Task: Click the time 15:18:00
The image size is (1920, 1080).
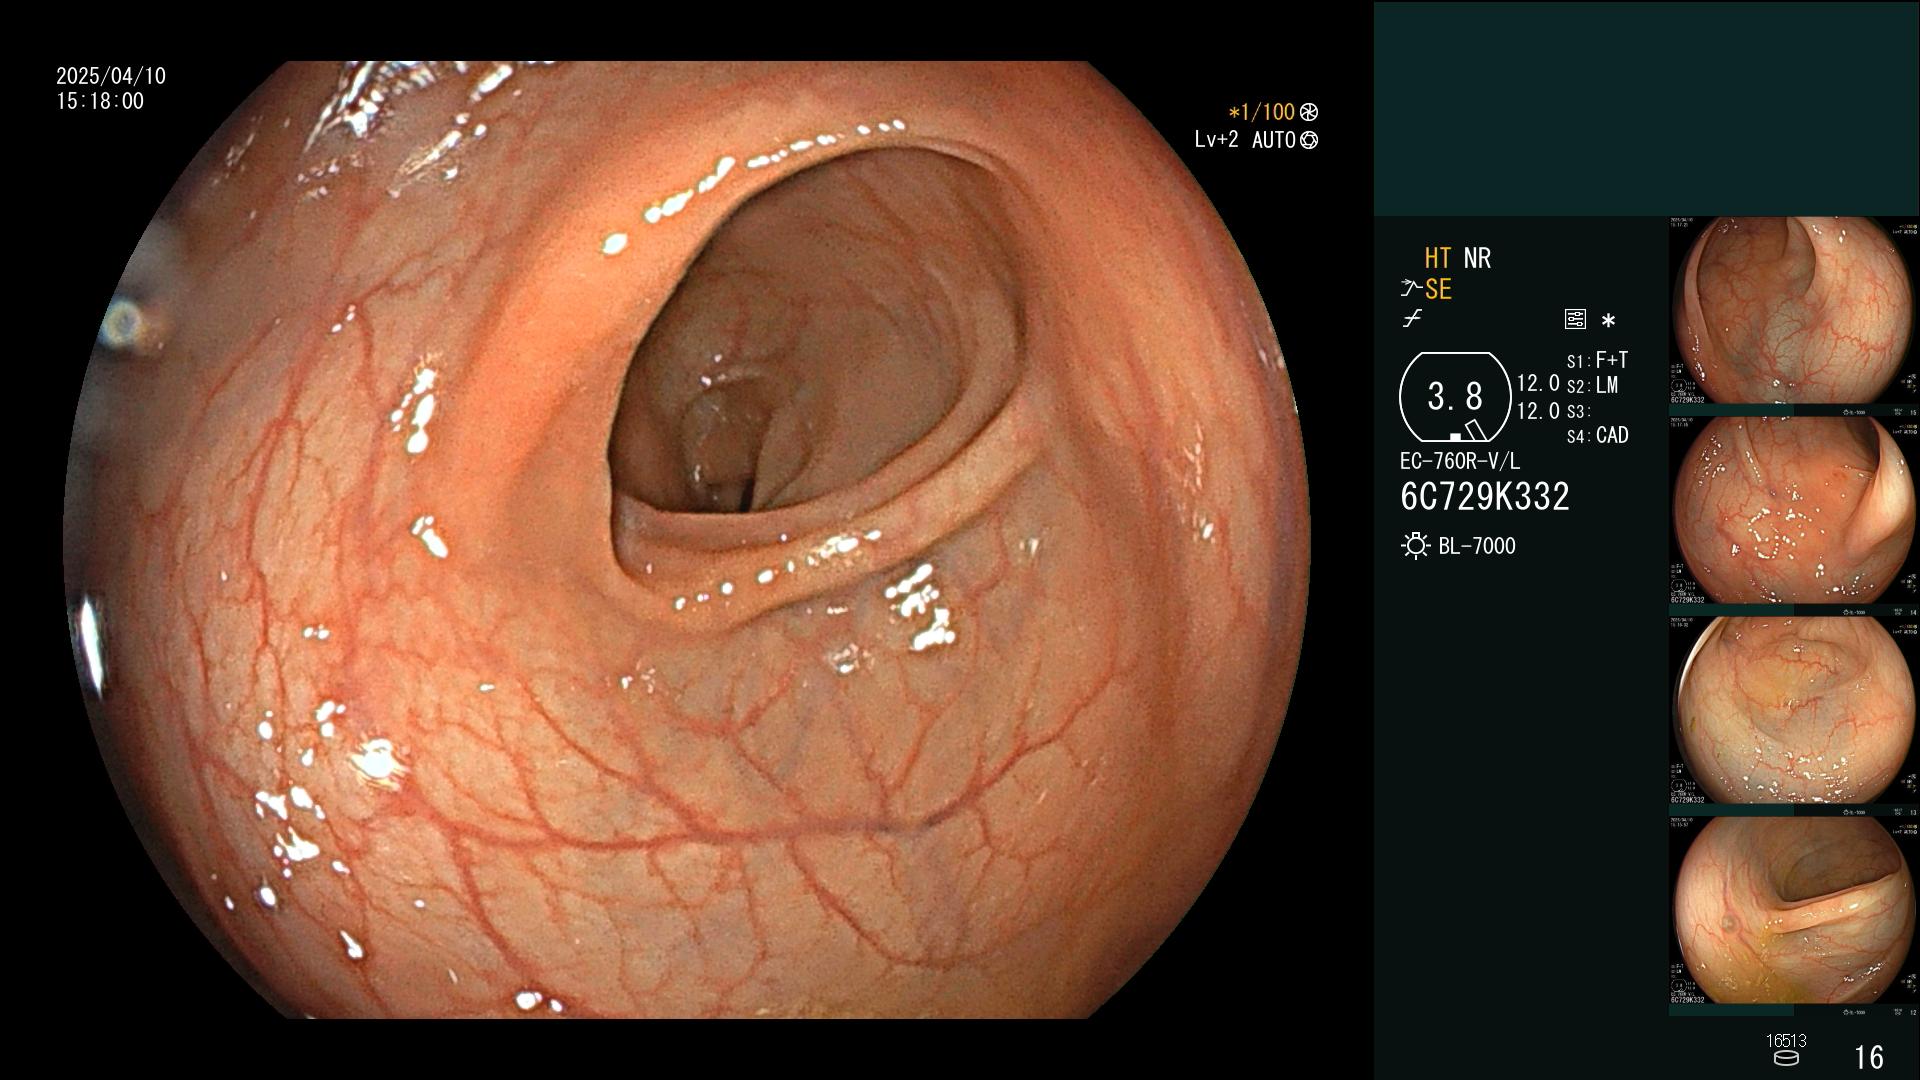Action: tap(100, 101)
